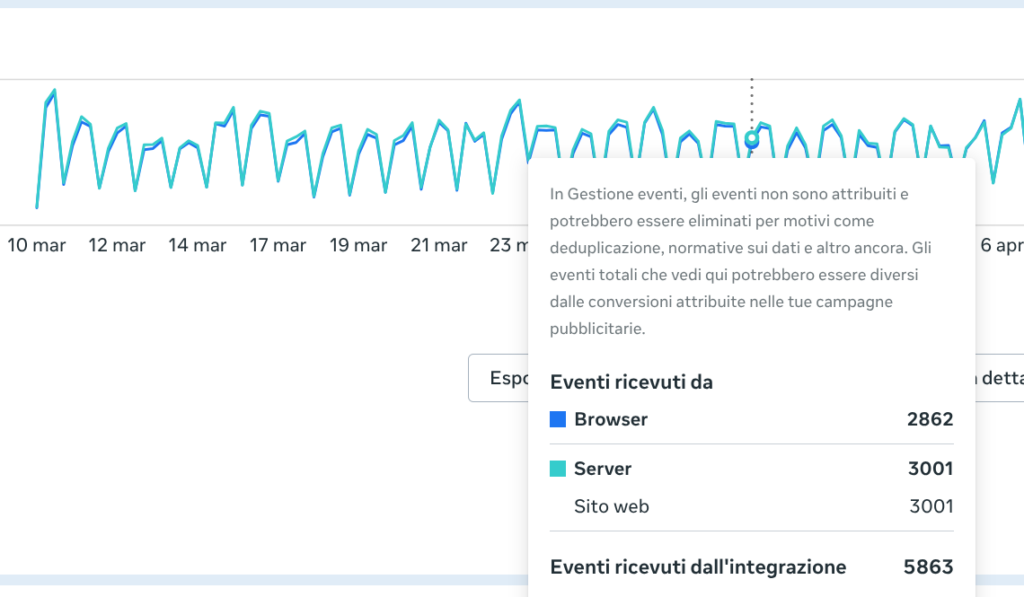Click the 'Server' legend label

click(x=603, y=469)
